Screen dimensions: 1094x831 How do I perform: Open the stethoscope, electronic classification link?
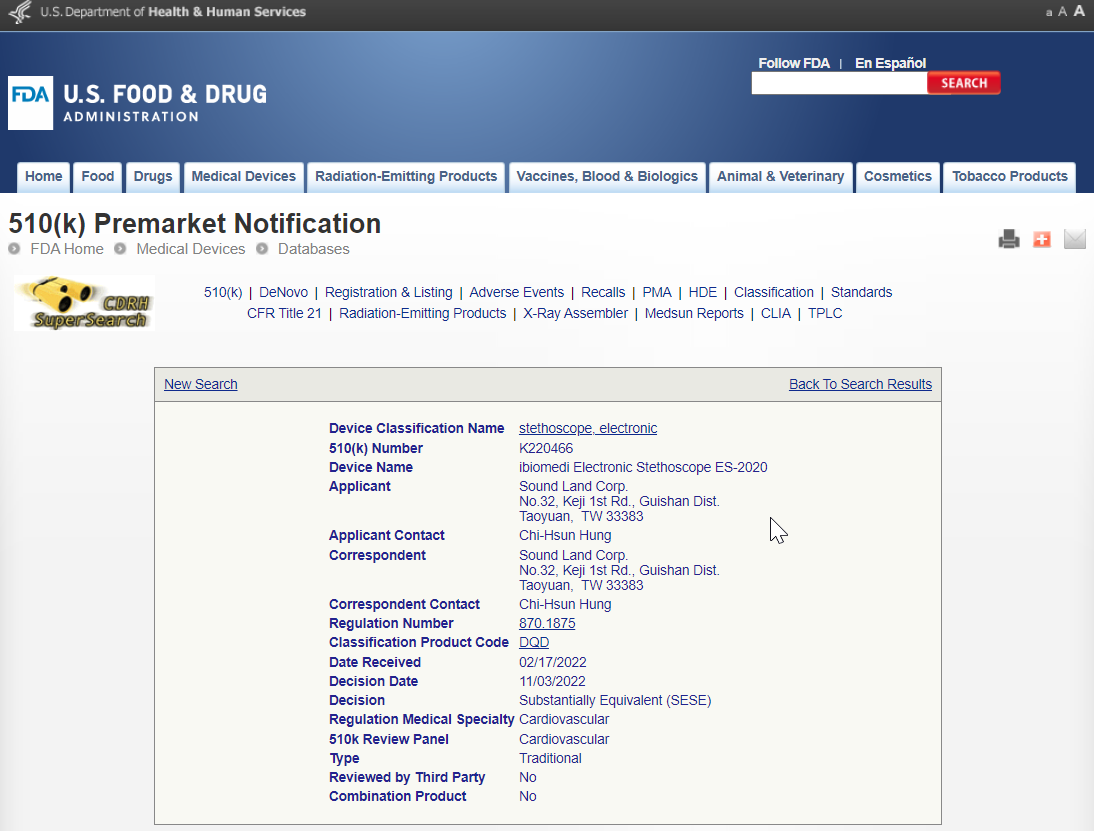588,428
